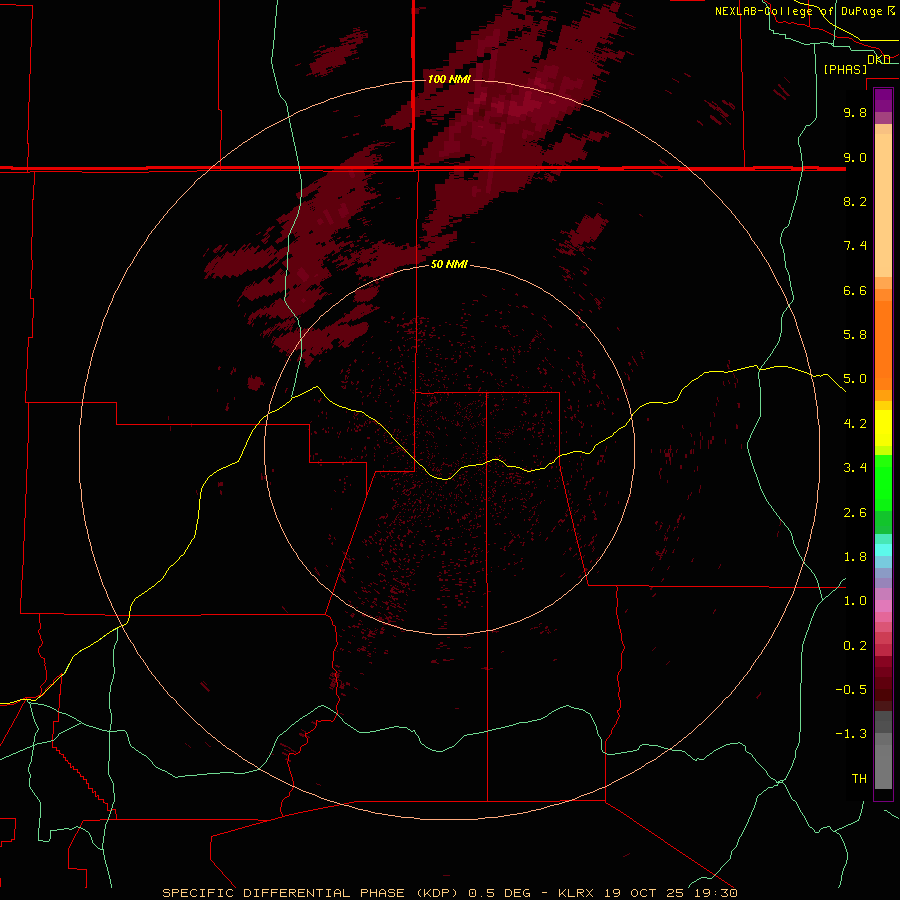Click the 2.6 scale value
This screenshot has width=900, height=900.
[855, 513]
